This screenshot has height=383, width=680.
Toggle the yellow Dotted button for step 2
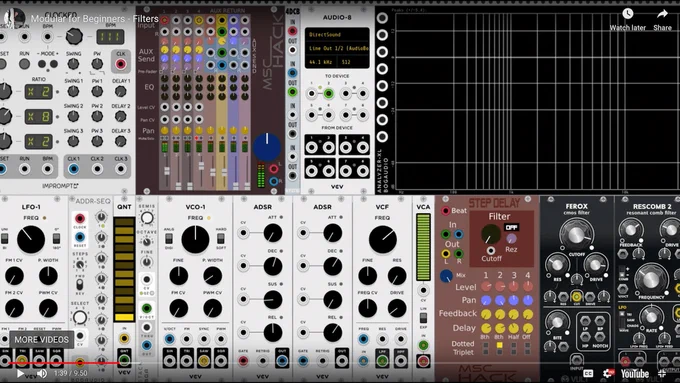click(x=500, y=345)
